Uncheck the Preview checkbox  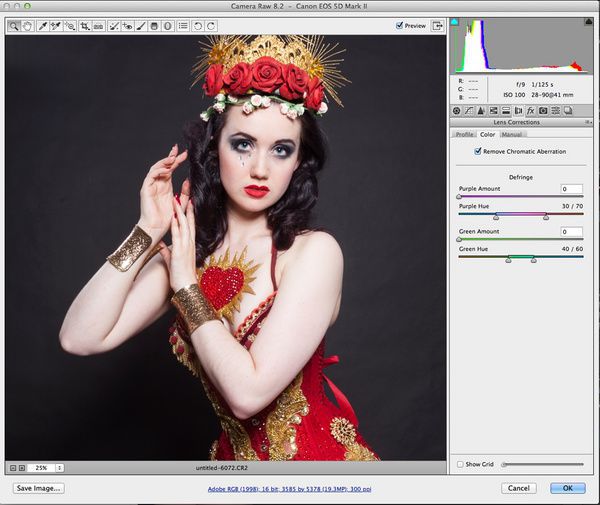(400, 26)
